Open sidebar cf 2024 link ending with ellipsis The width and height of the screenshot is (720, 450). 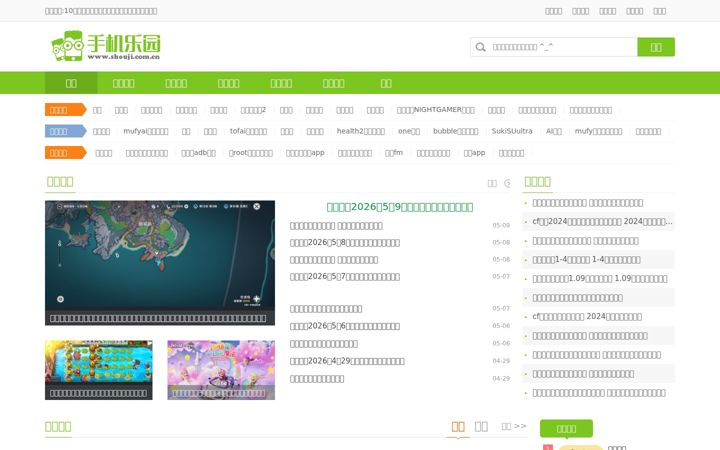(x=602, y=221)
